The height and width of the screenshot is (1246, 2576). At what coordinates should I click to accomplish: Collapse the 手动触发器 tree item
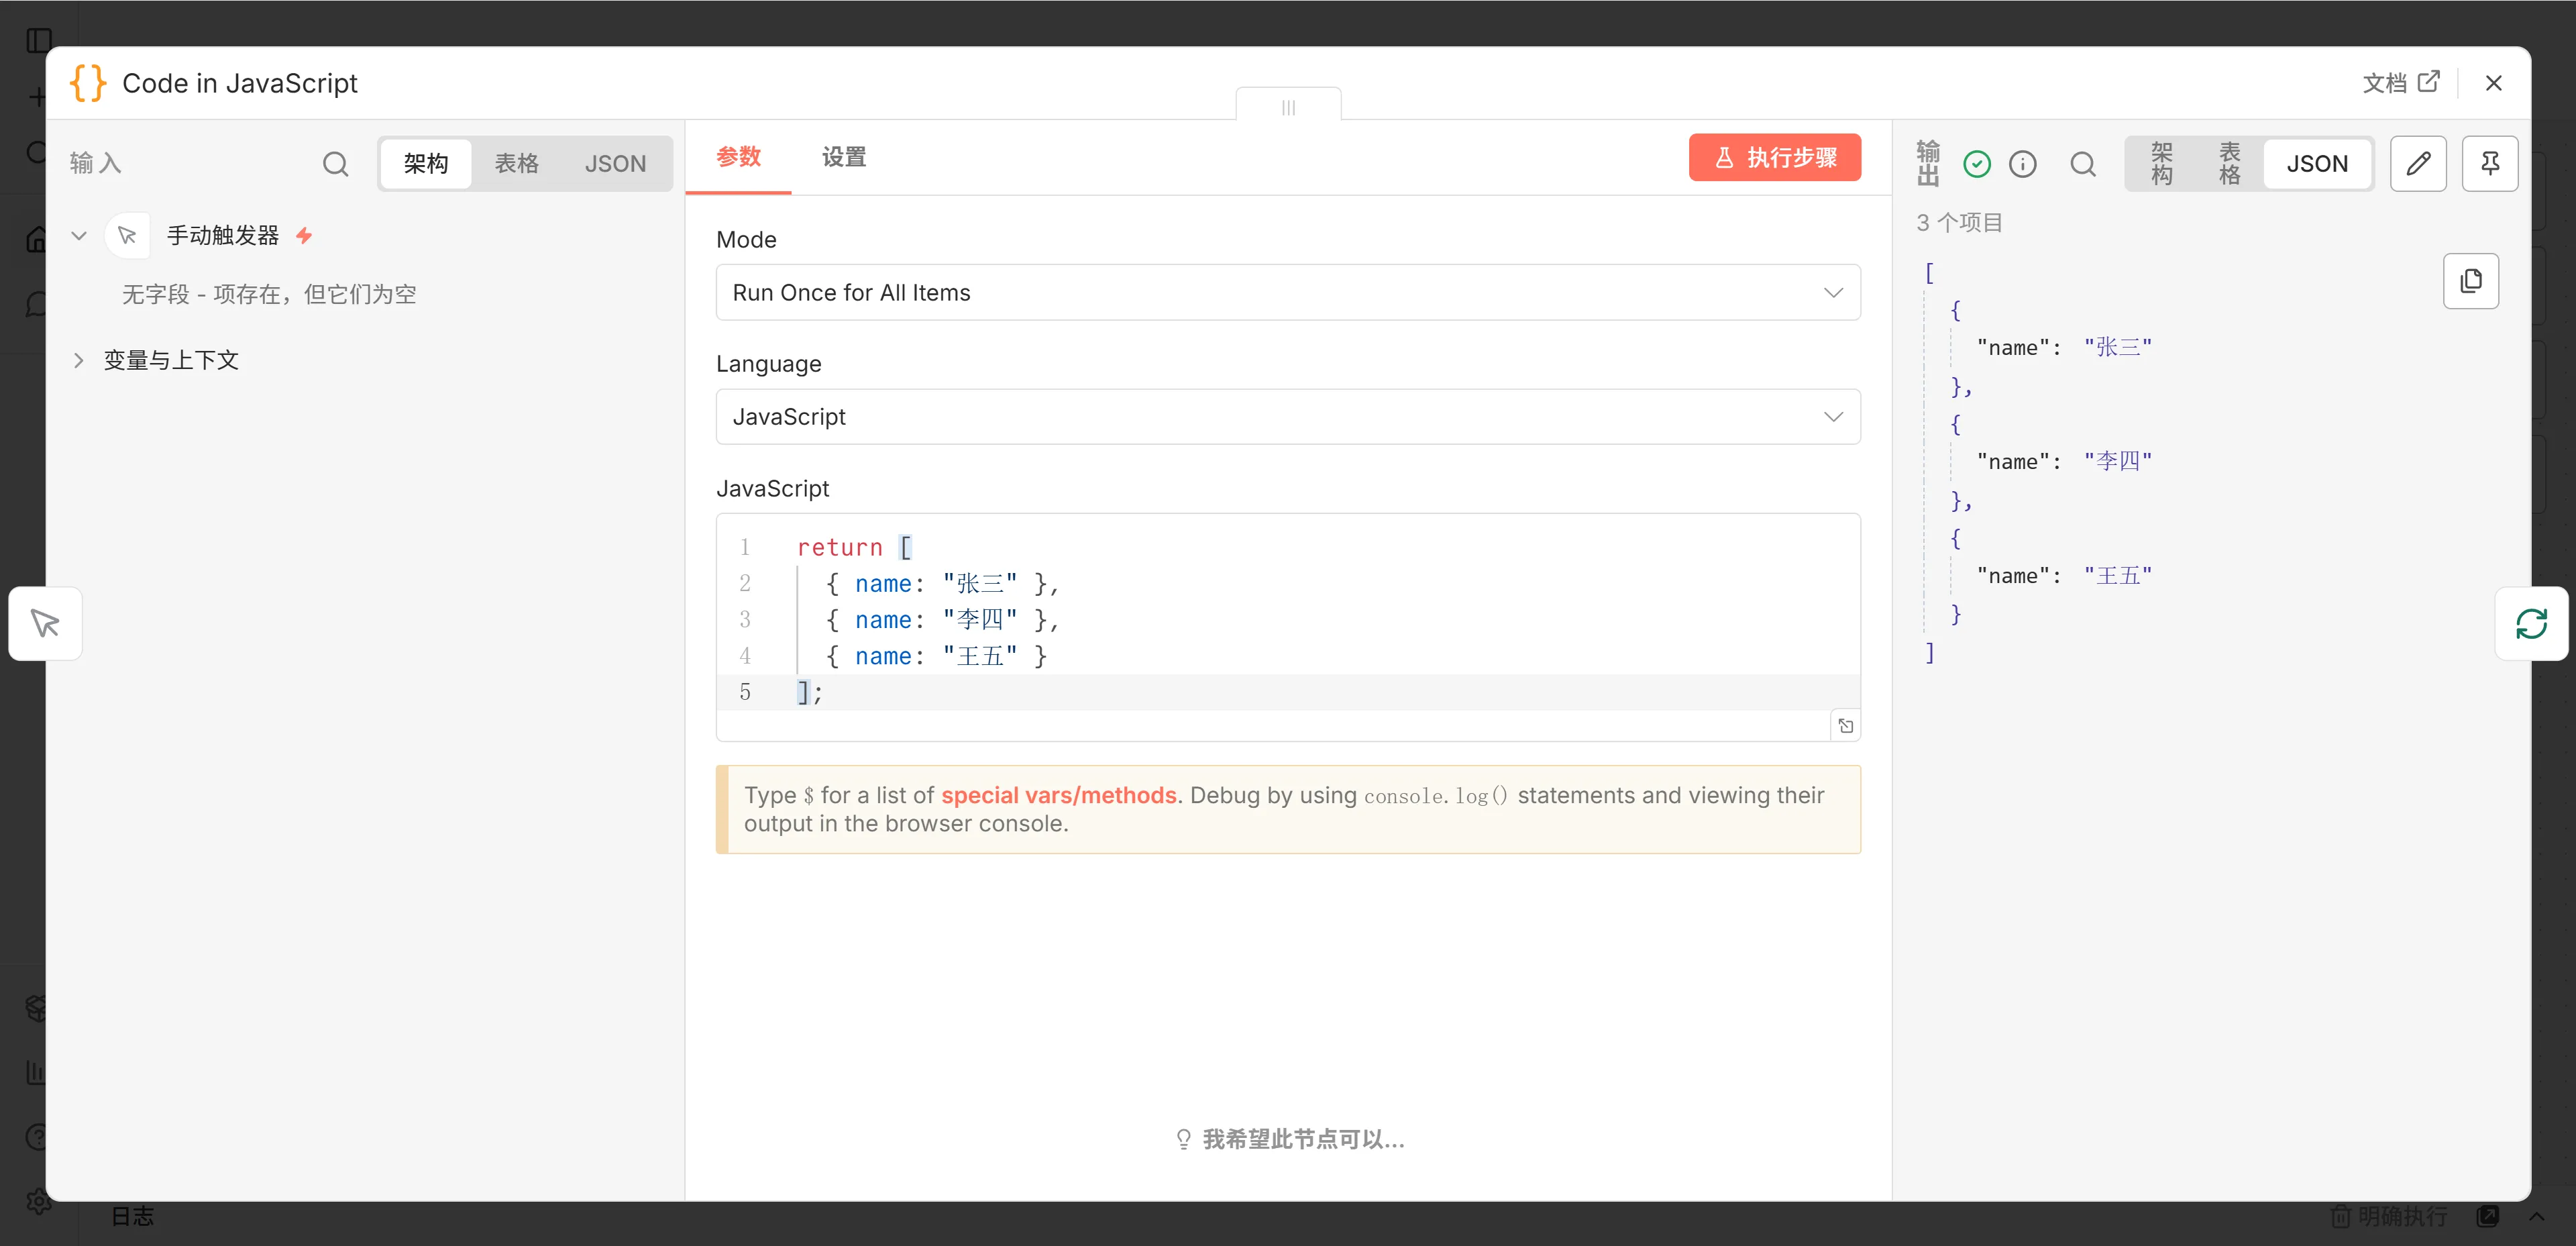coord(79,236)
